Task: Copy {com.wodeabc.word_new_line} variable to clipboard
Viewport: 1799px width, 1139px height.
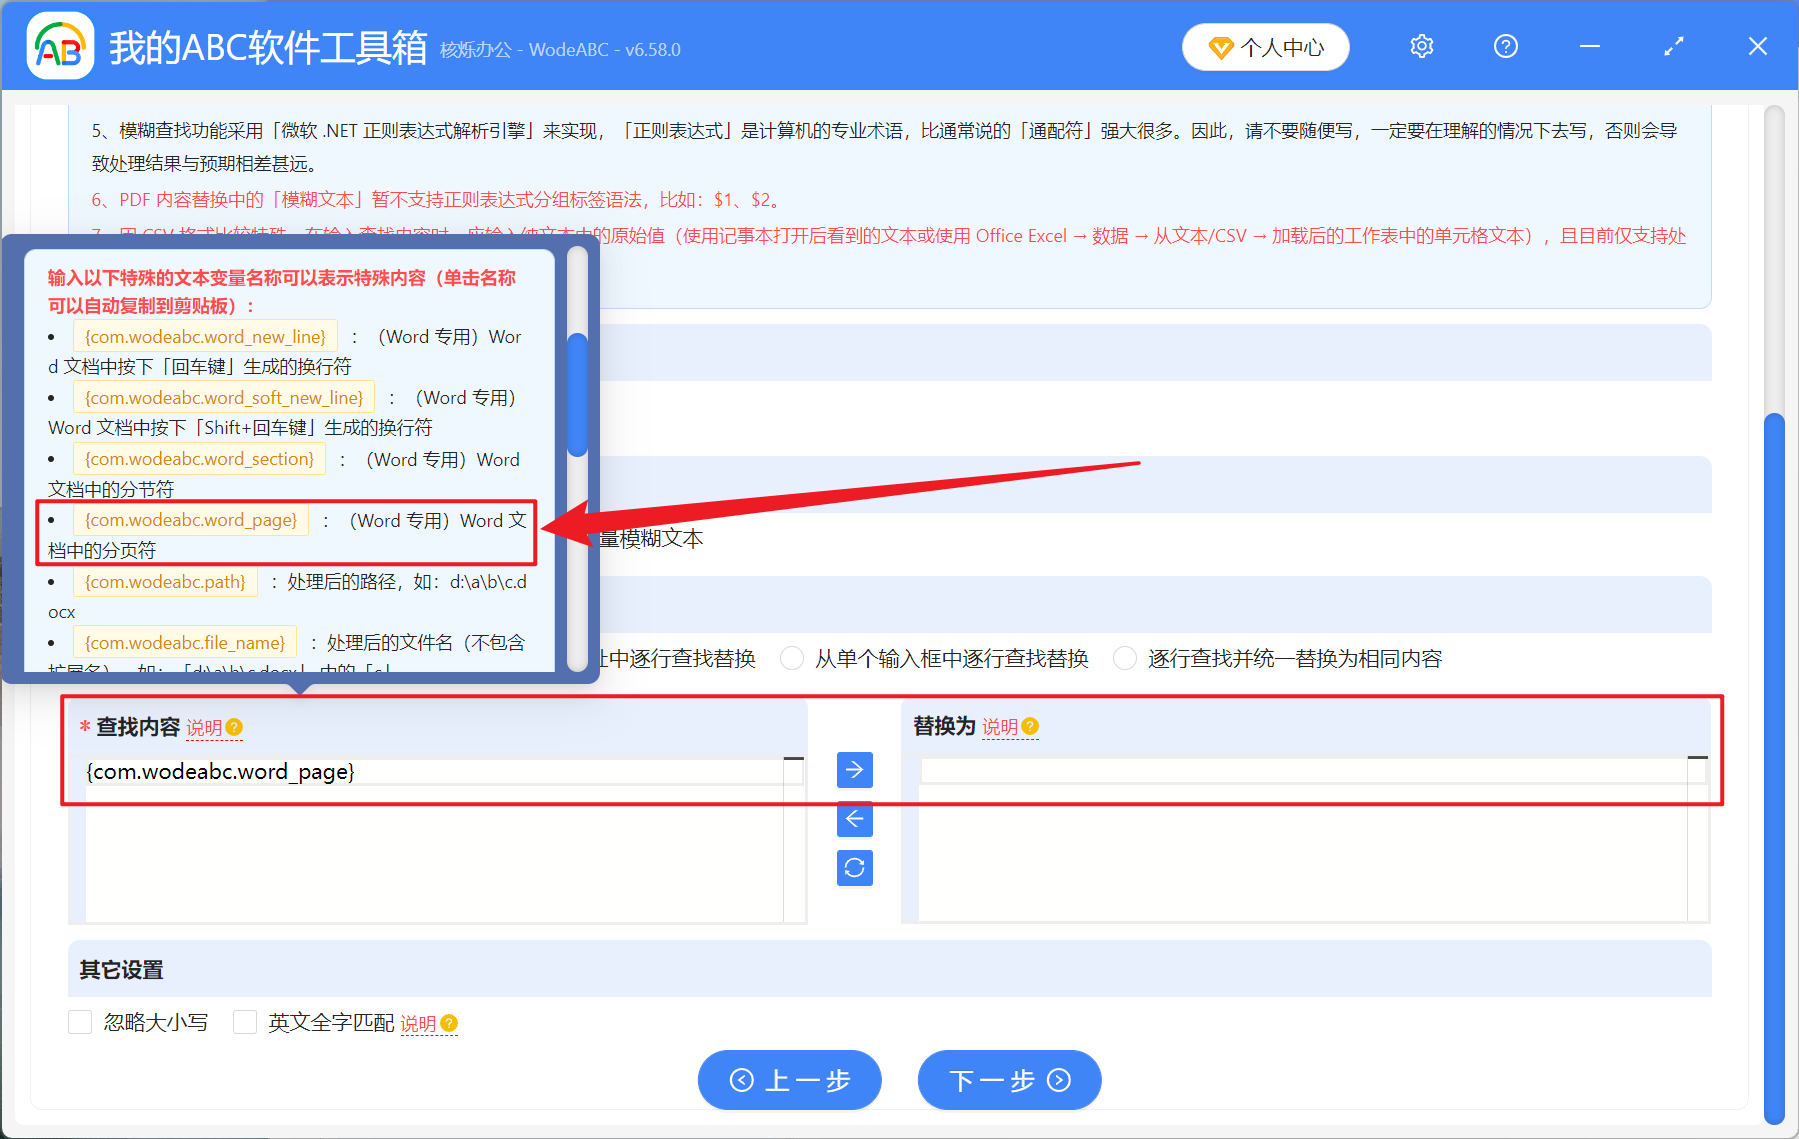Action: (205, 336)
